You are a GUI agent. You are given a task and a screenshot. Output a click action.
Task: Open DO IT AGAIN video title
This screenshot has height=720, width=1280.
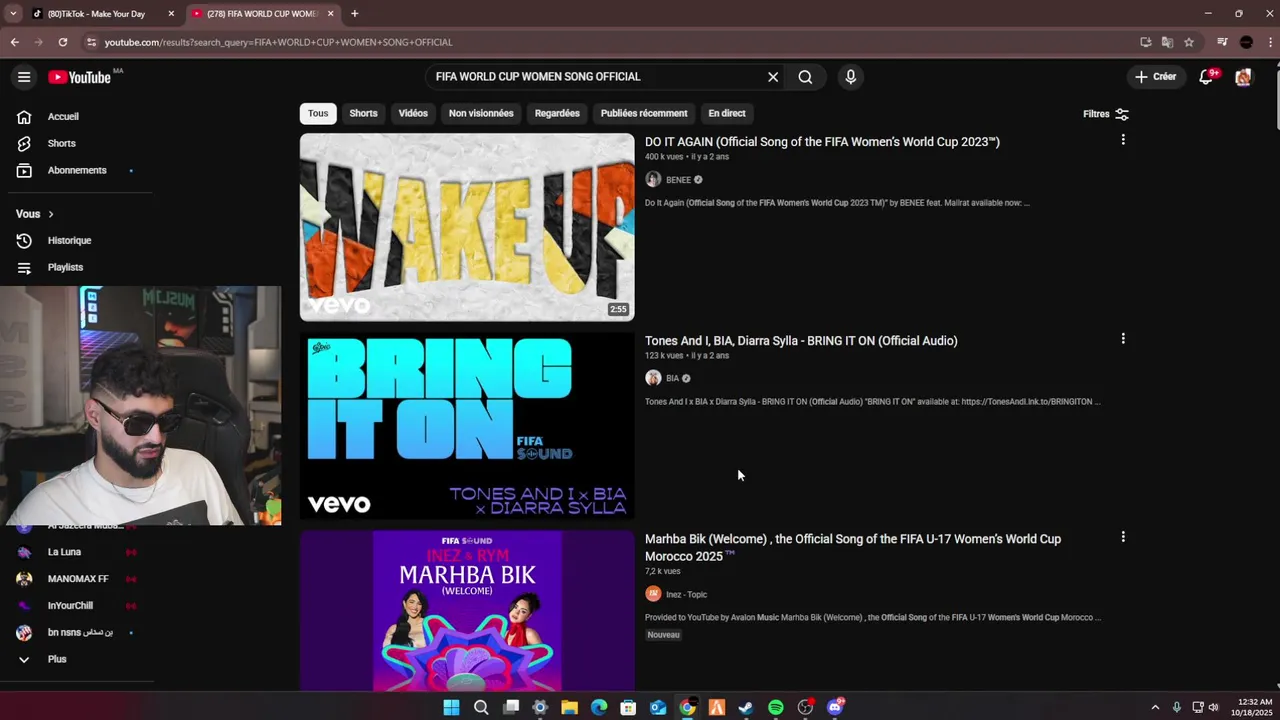tap(822, 142)
